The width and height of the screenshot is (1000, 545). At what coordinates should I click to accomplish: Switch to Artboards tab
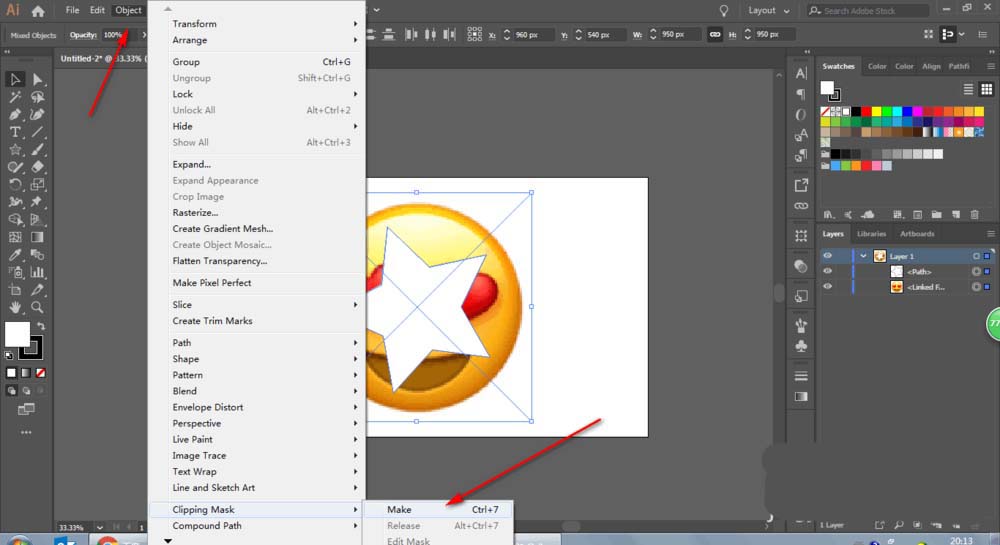pos(917,234)
